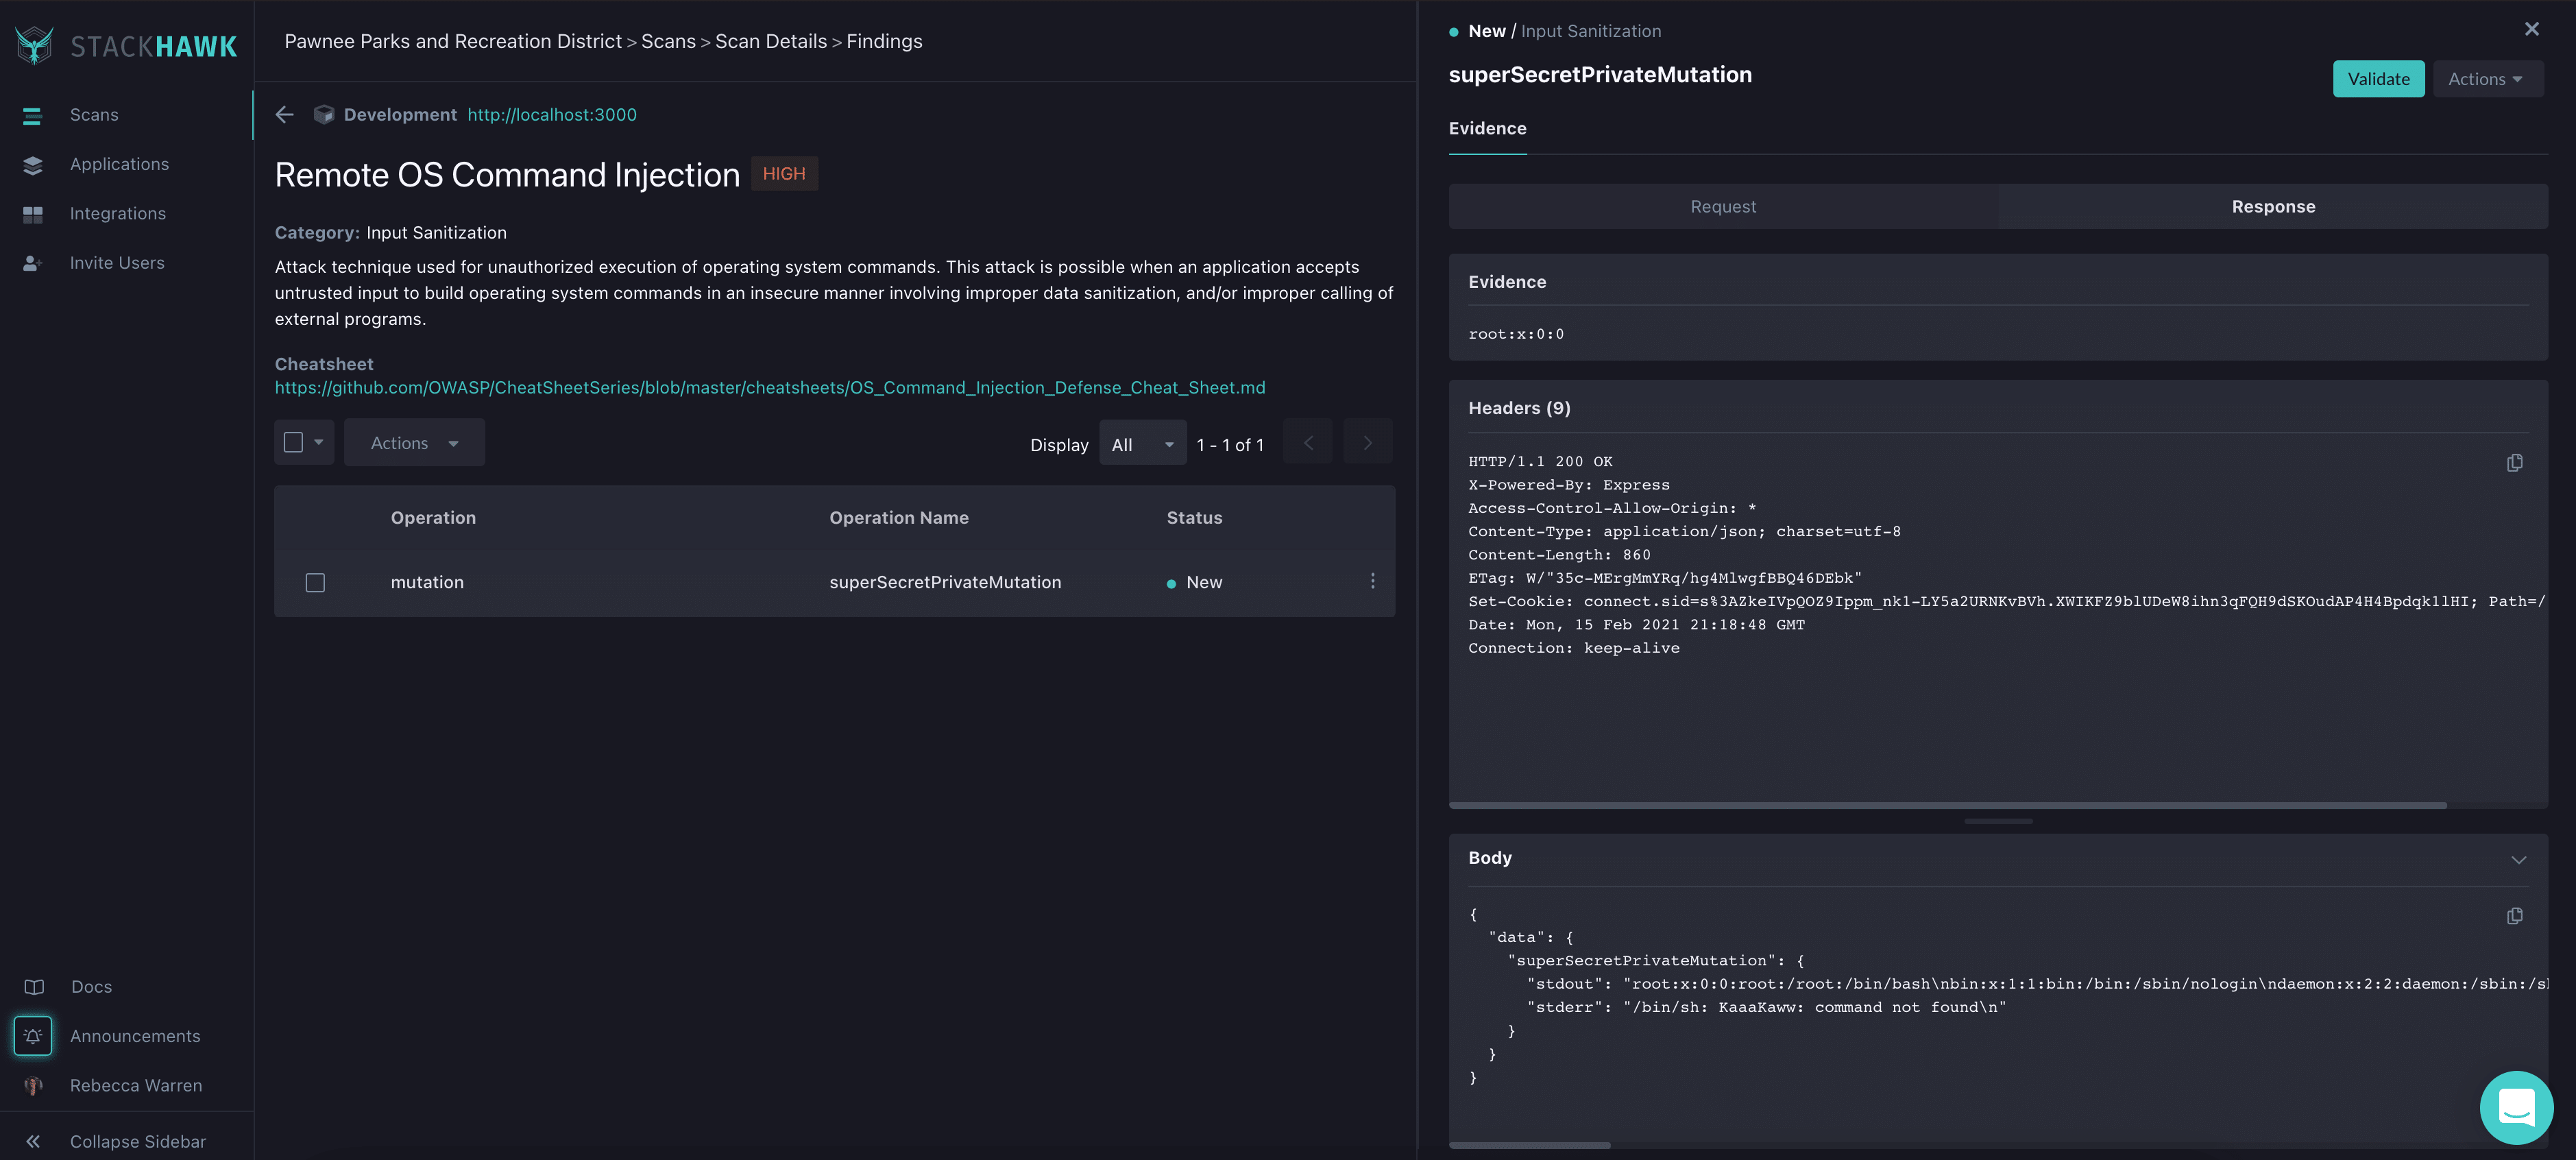The height and width of the screenshot is (1160, 2576).
Task: Go to next page of findings
Action: click(1368, 443)
